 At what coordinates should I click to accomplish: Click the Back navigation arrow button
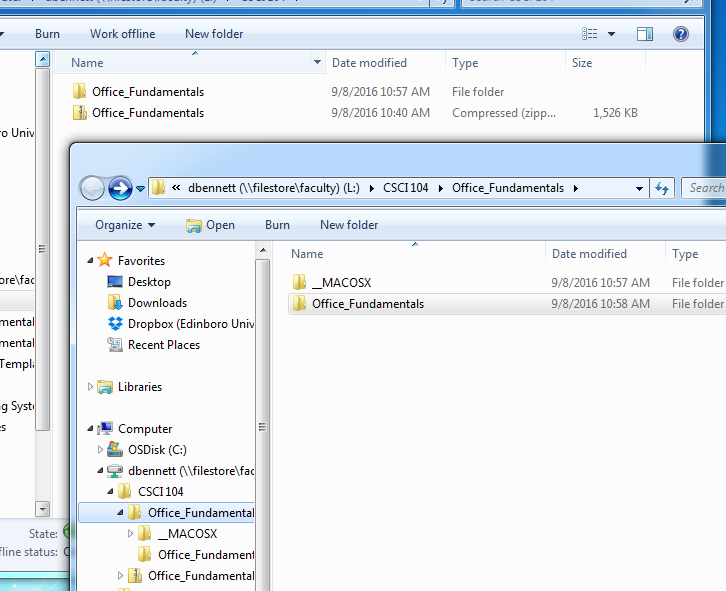[x=93, y=188]
